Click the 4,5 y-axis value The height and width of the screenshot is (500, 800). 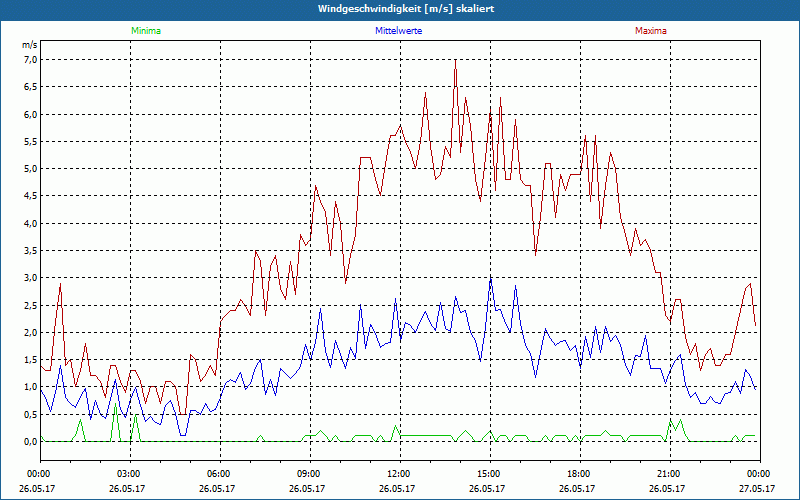(x=31, y=196)
